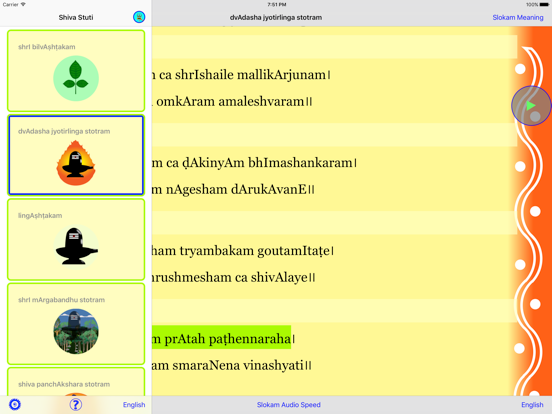Click the header title dvAdasha jyotirlinga stotram
Image resolution: width=552 pixels, height=414 pixels.
[x=276, y=17]
